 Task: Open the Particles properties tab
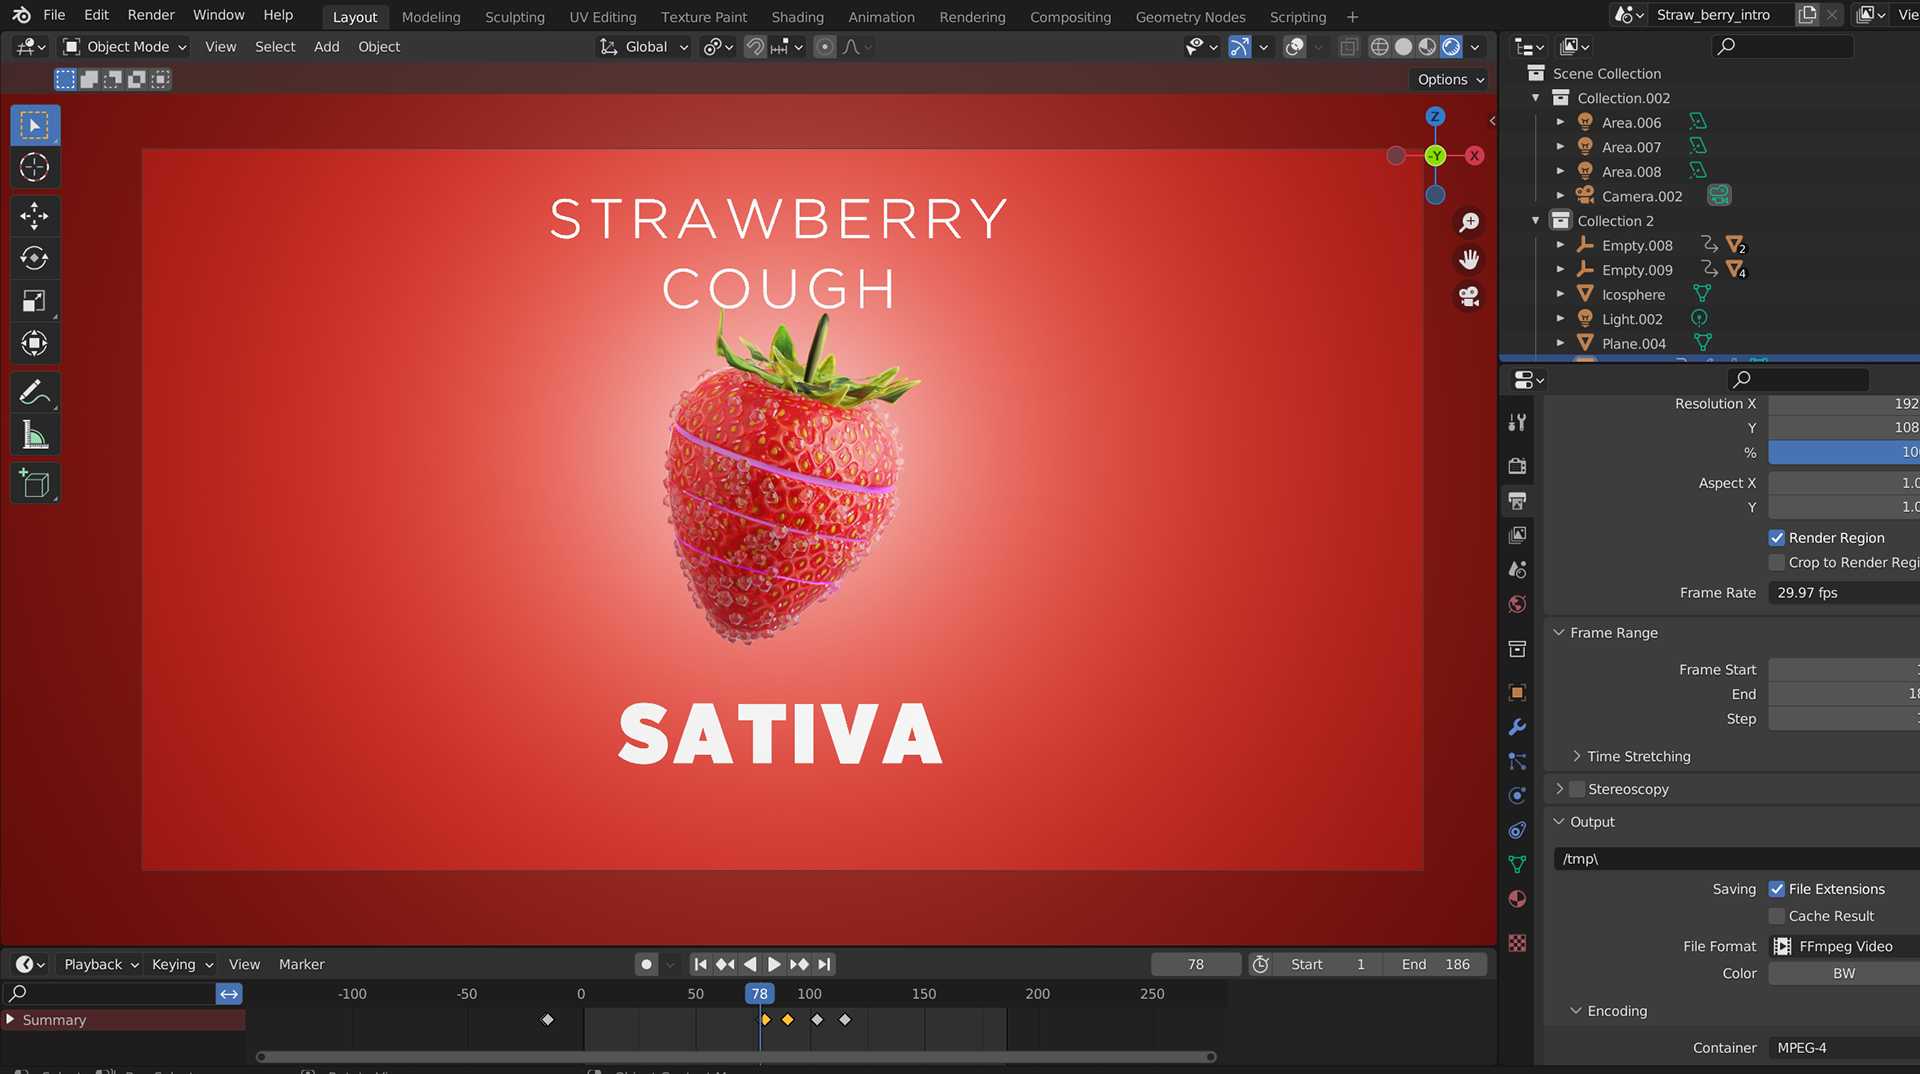(x=1517, y=761)
